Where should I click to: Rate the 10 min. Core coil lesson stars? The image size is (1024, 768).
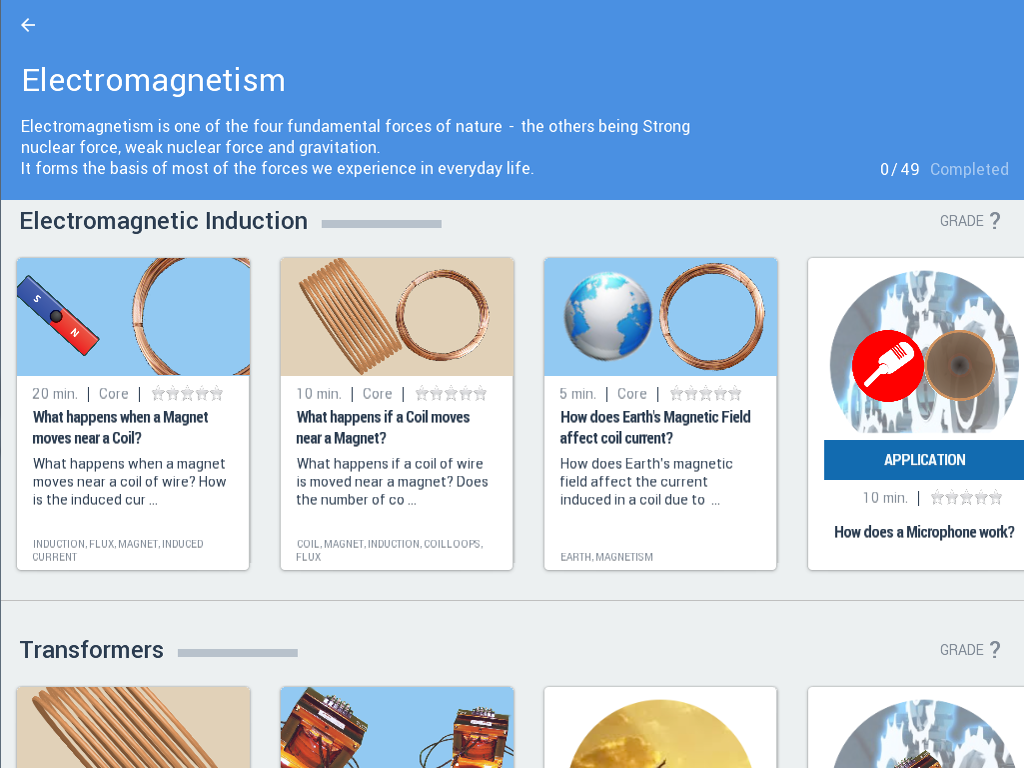click(451, 394)
